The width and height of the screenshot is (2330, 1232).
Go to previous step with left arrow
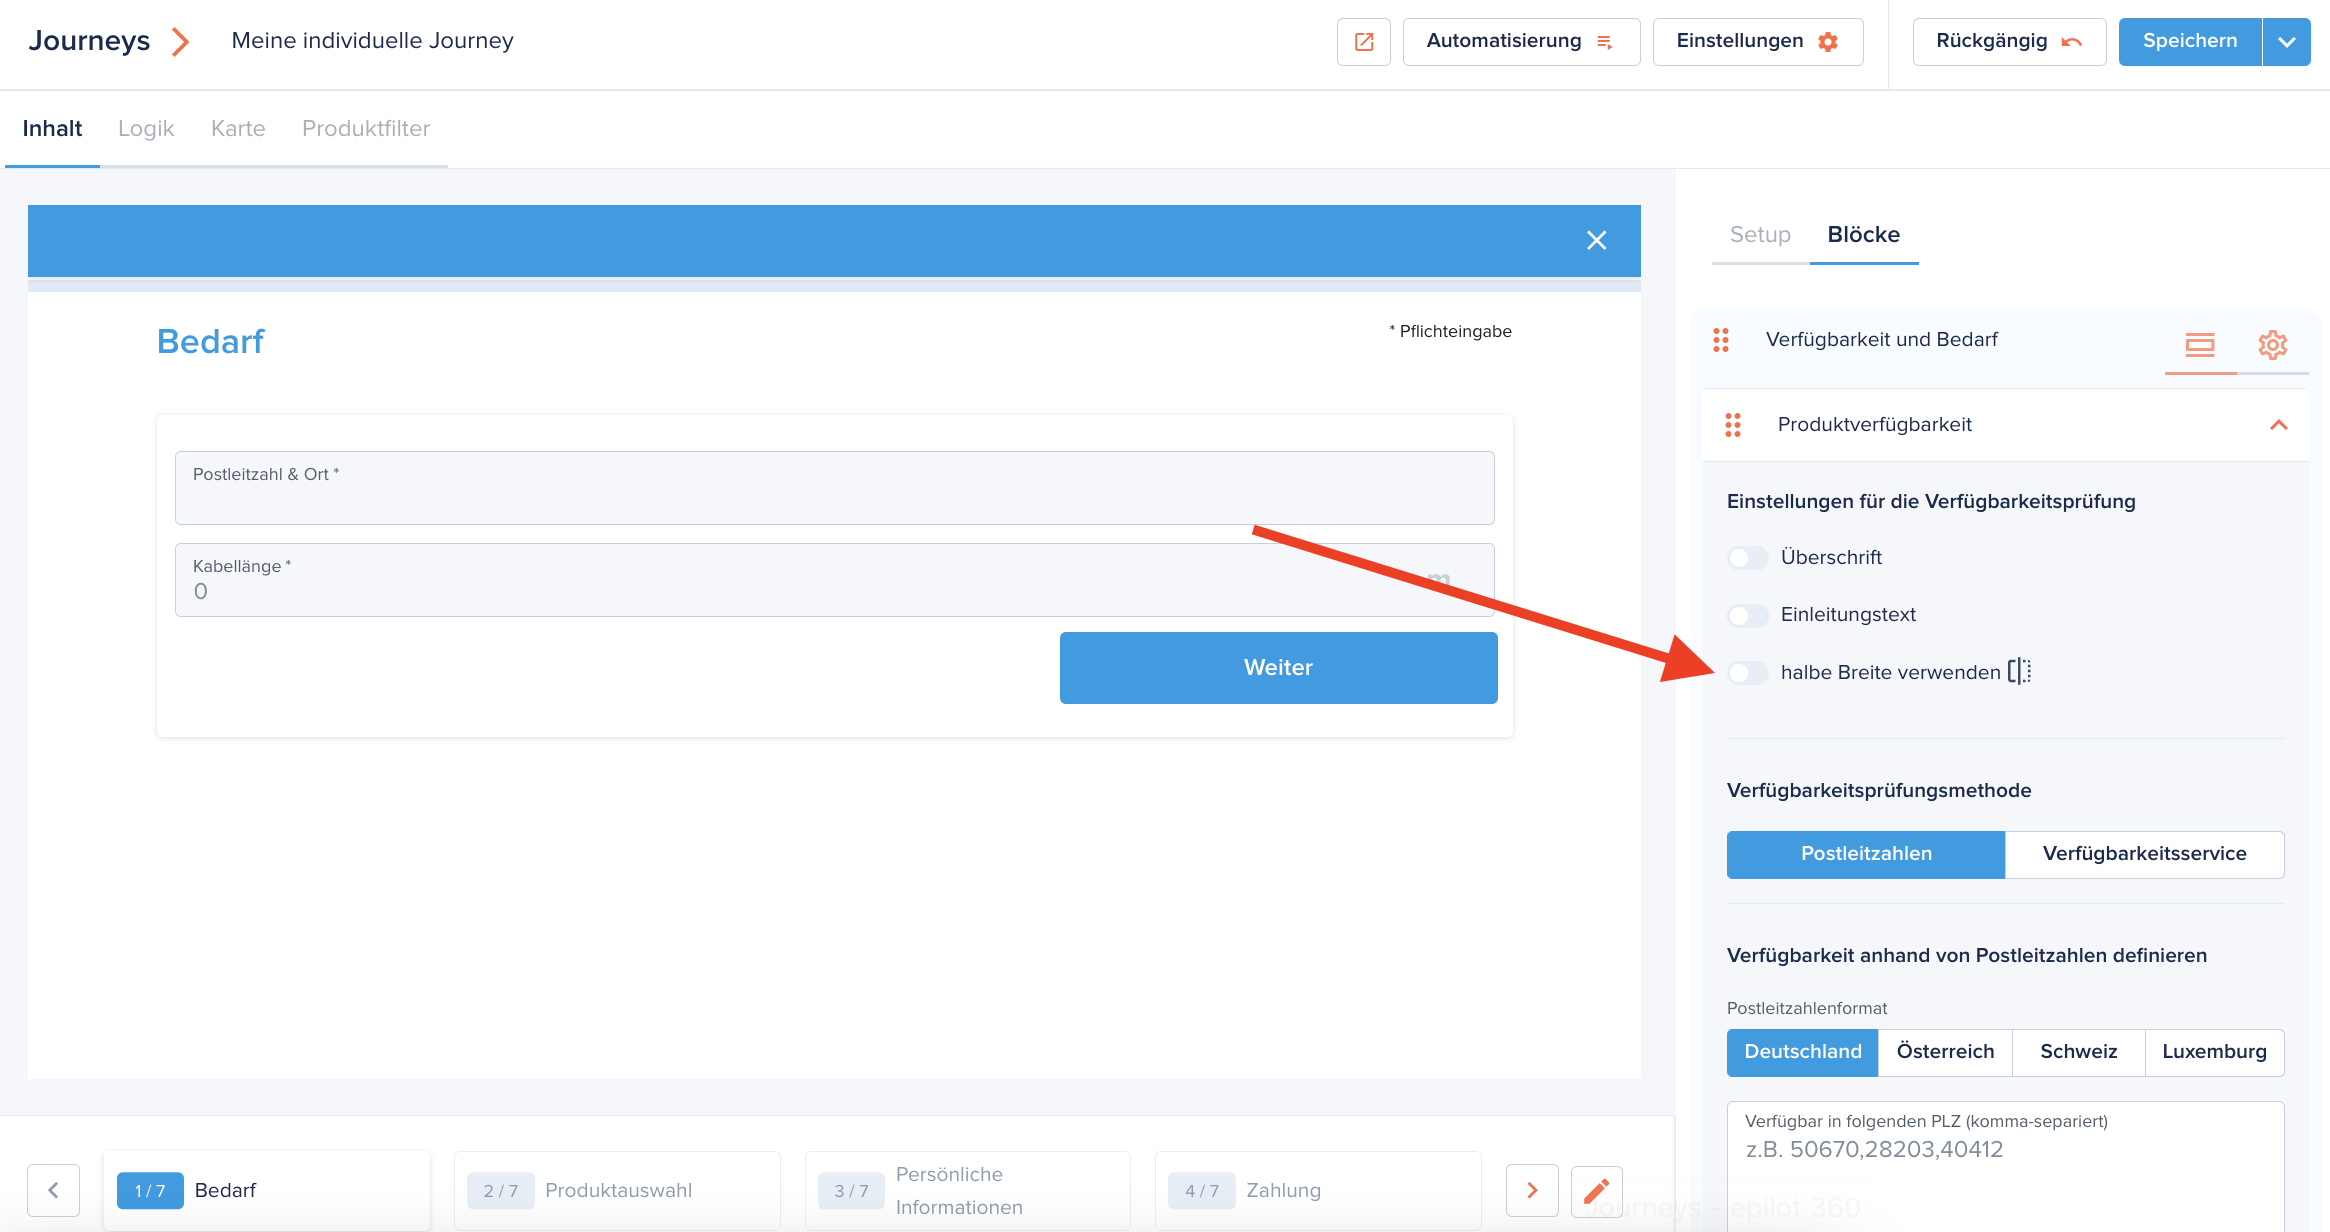(53, 1190)
